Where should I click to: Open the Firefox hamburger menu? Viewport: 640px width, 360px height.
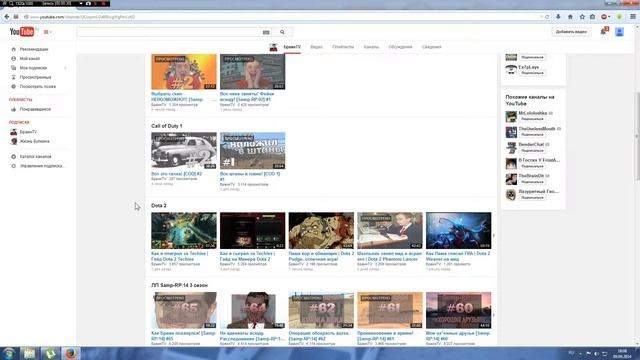click(633, 17)
